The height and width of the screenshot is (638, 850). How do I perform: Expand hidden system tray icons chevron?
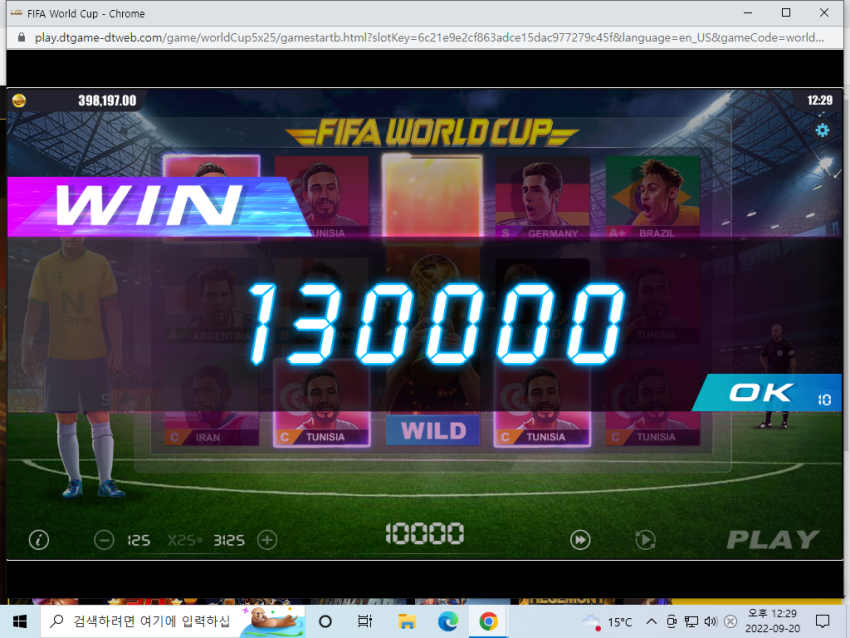(651, 622)
